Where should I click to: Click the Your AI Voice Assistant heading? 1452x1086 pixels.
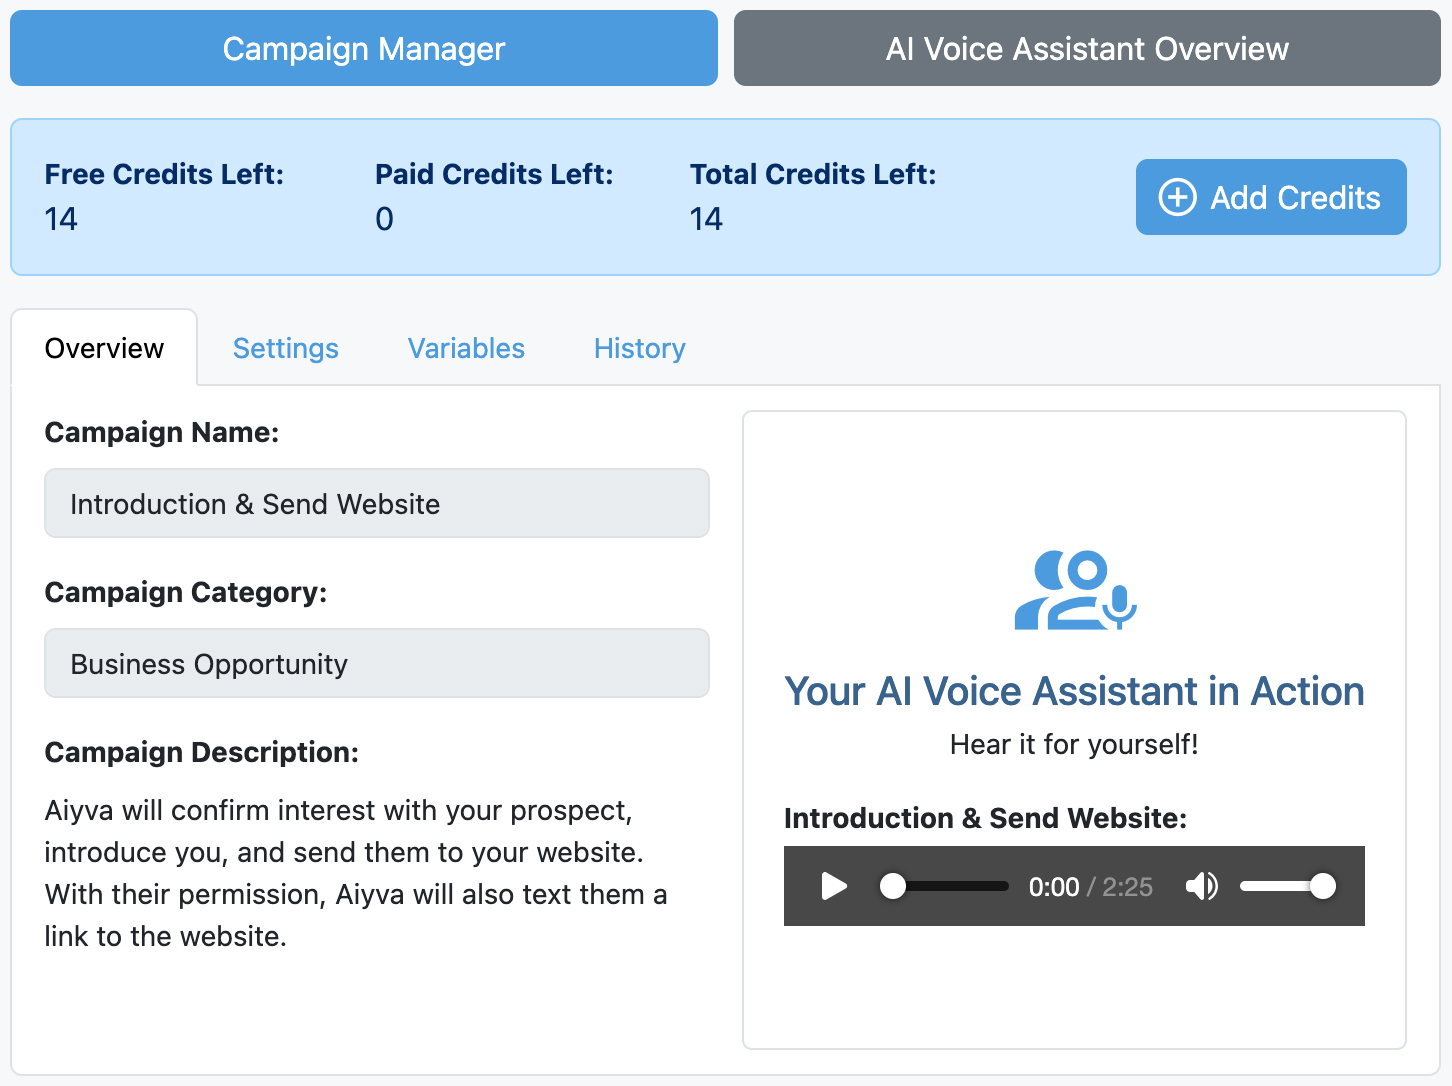click(1074, 691)
